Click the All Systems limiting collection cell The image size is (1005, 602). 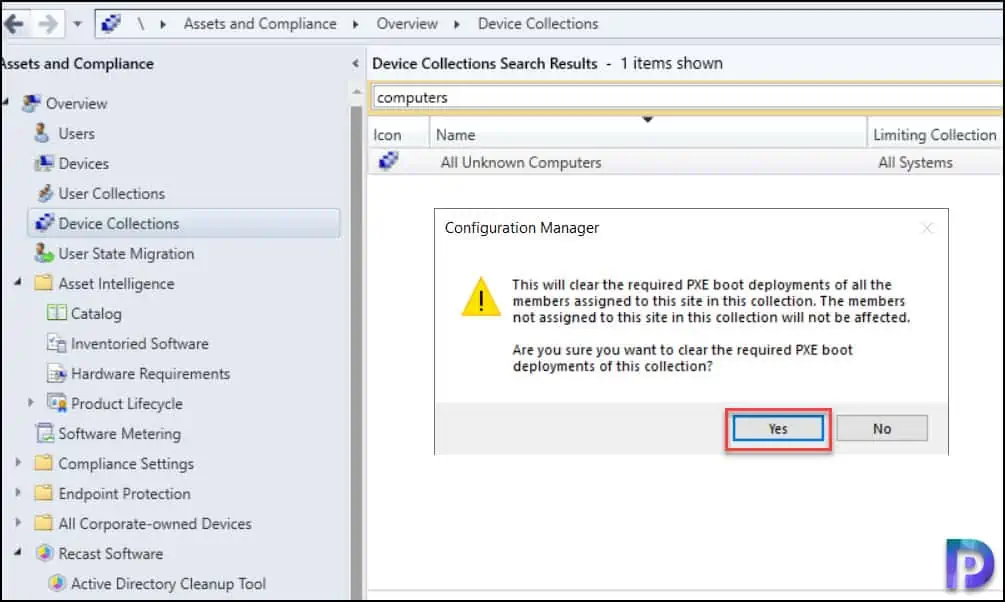tap(915, 163)
